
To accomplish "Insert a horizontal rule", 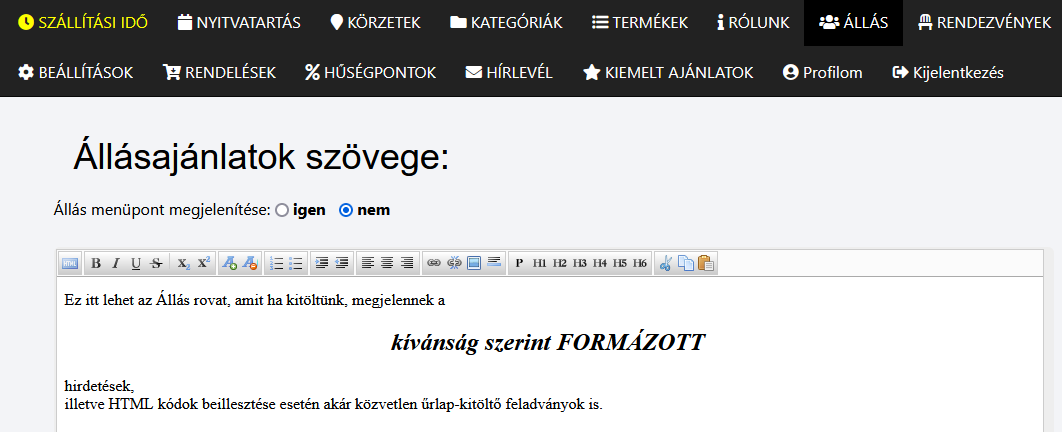I will point(494,263).
